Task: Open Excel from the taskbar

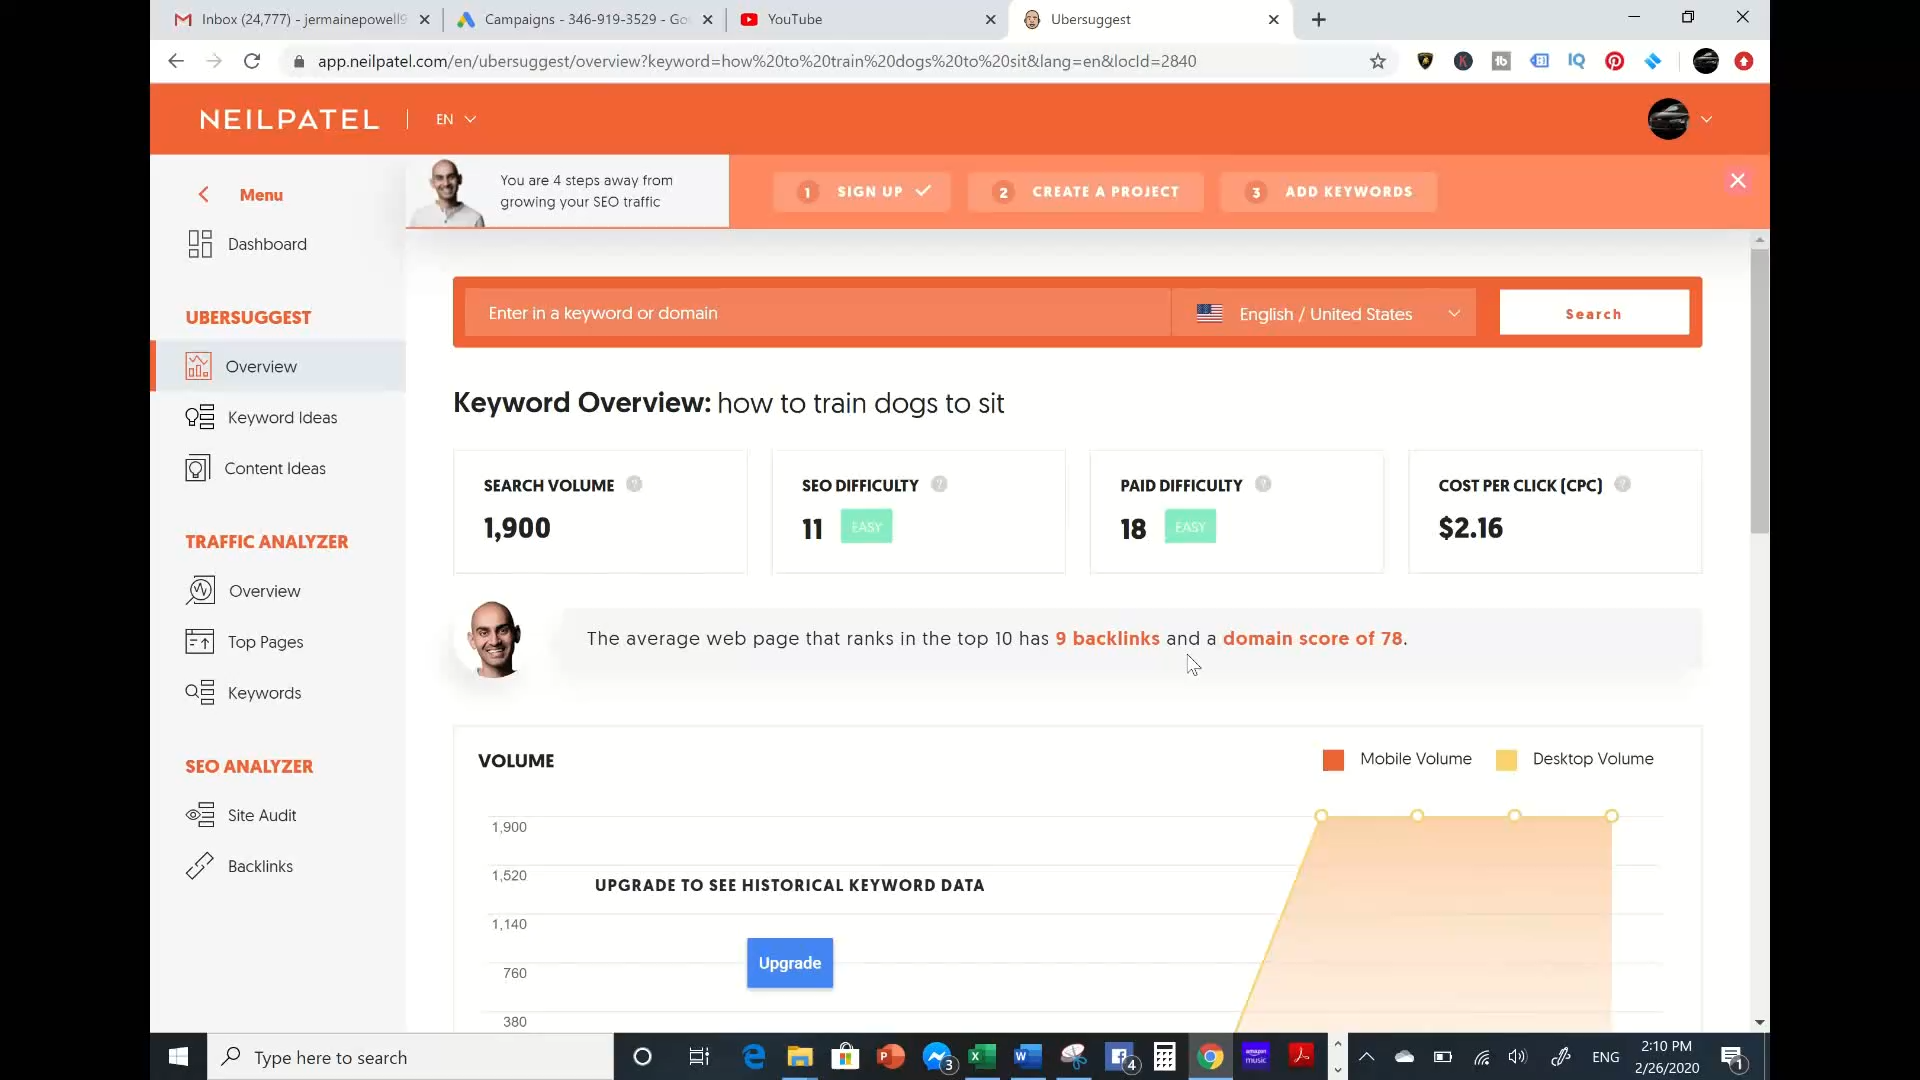Action: tap(982, 1057)
